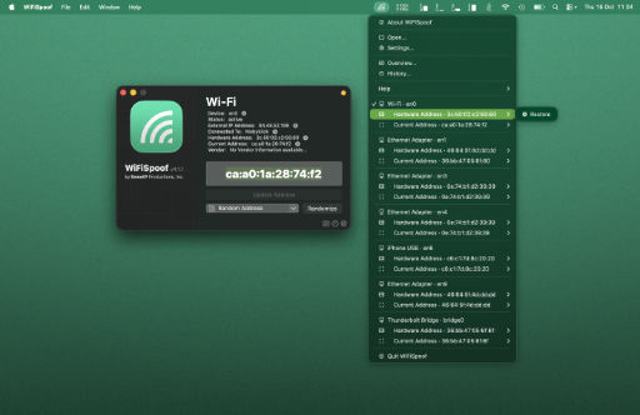
Task: Click the info icon next to Device
Action: coord(244,113)
